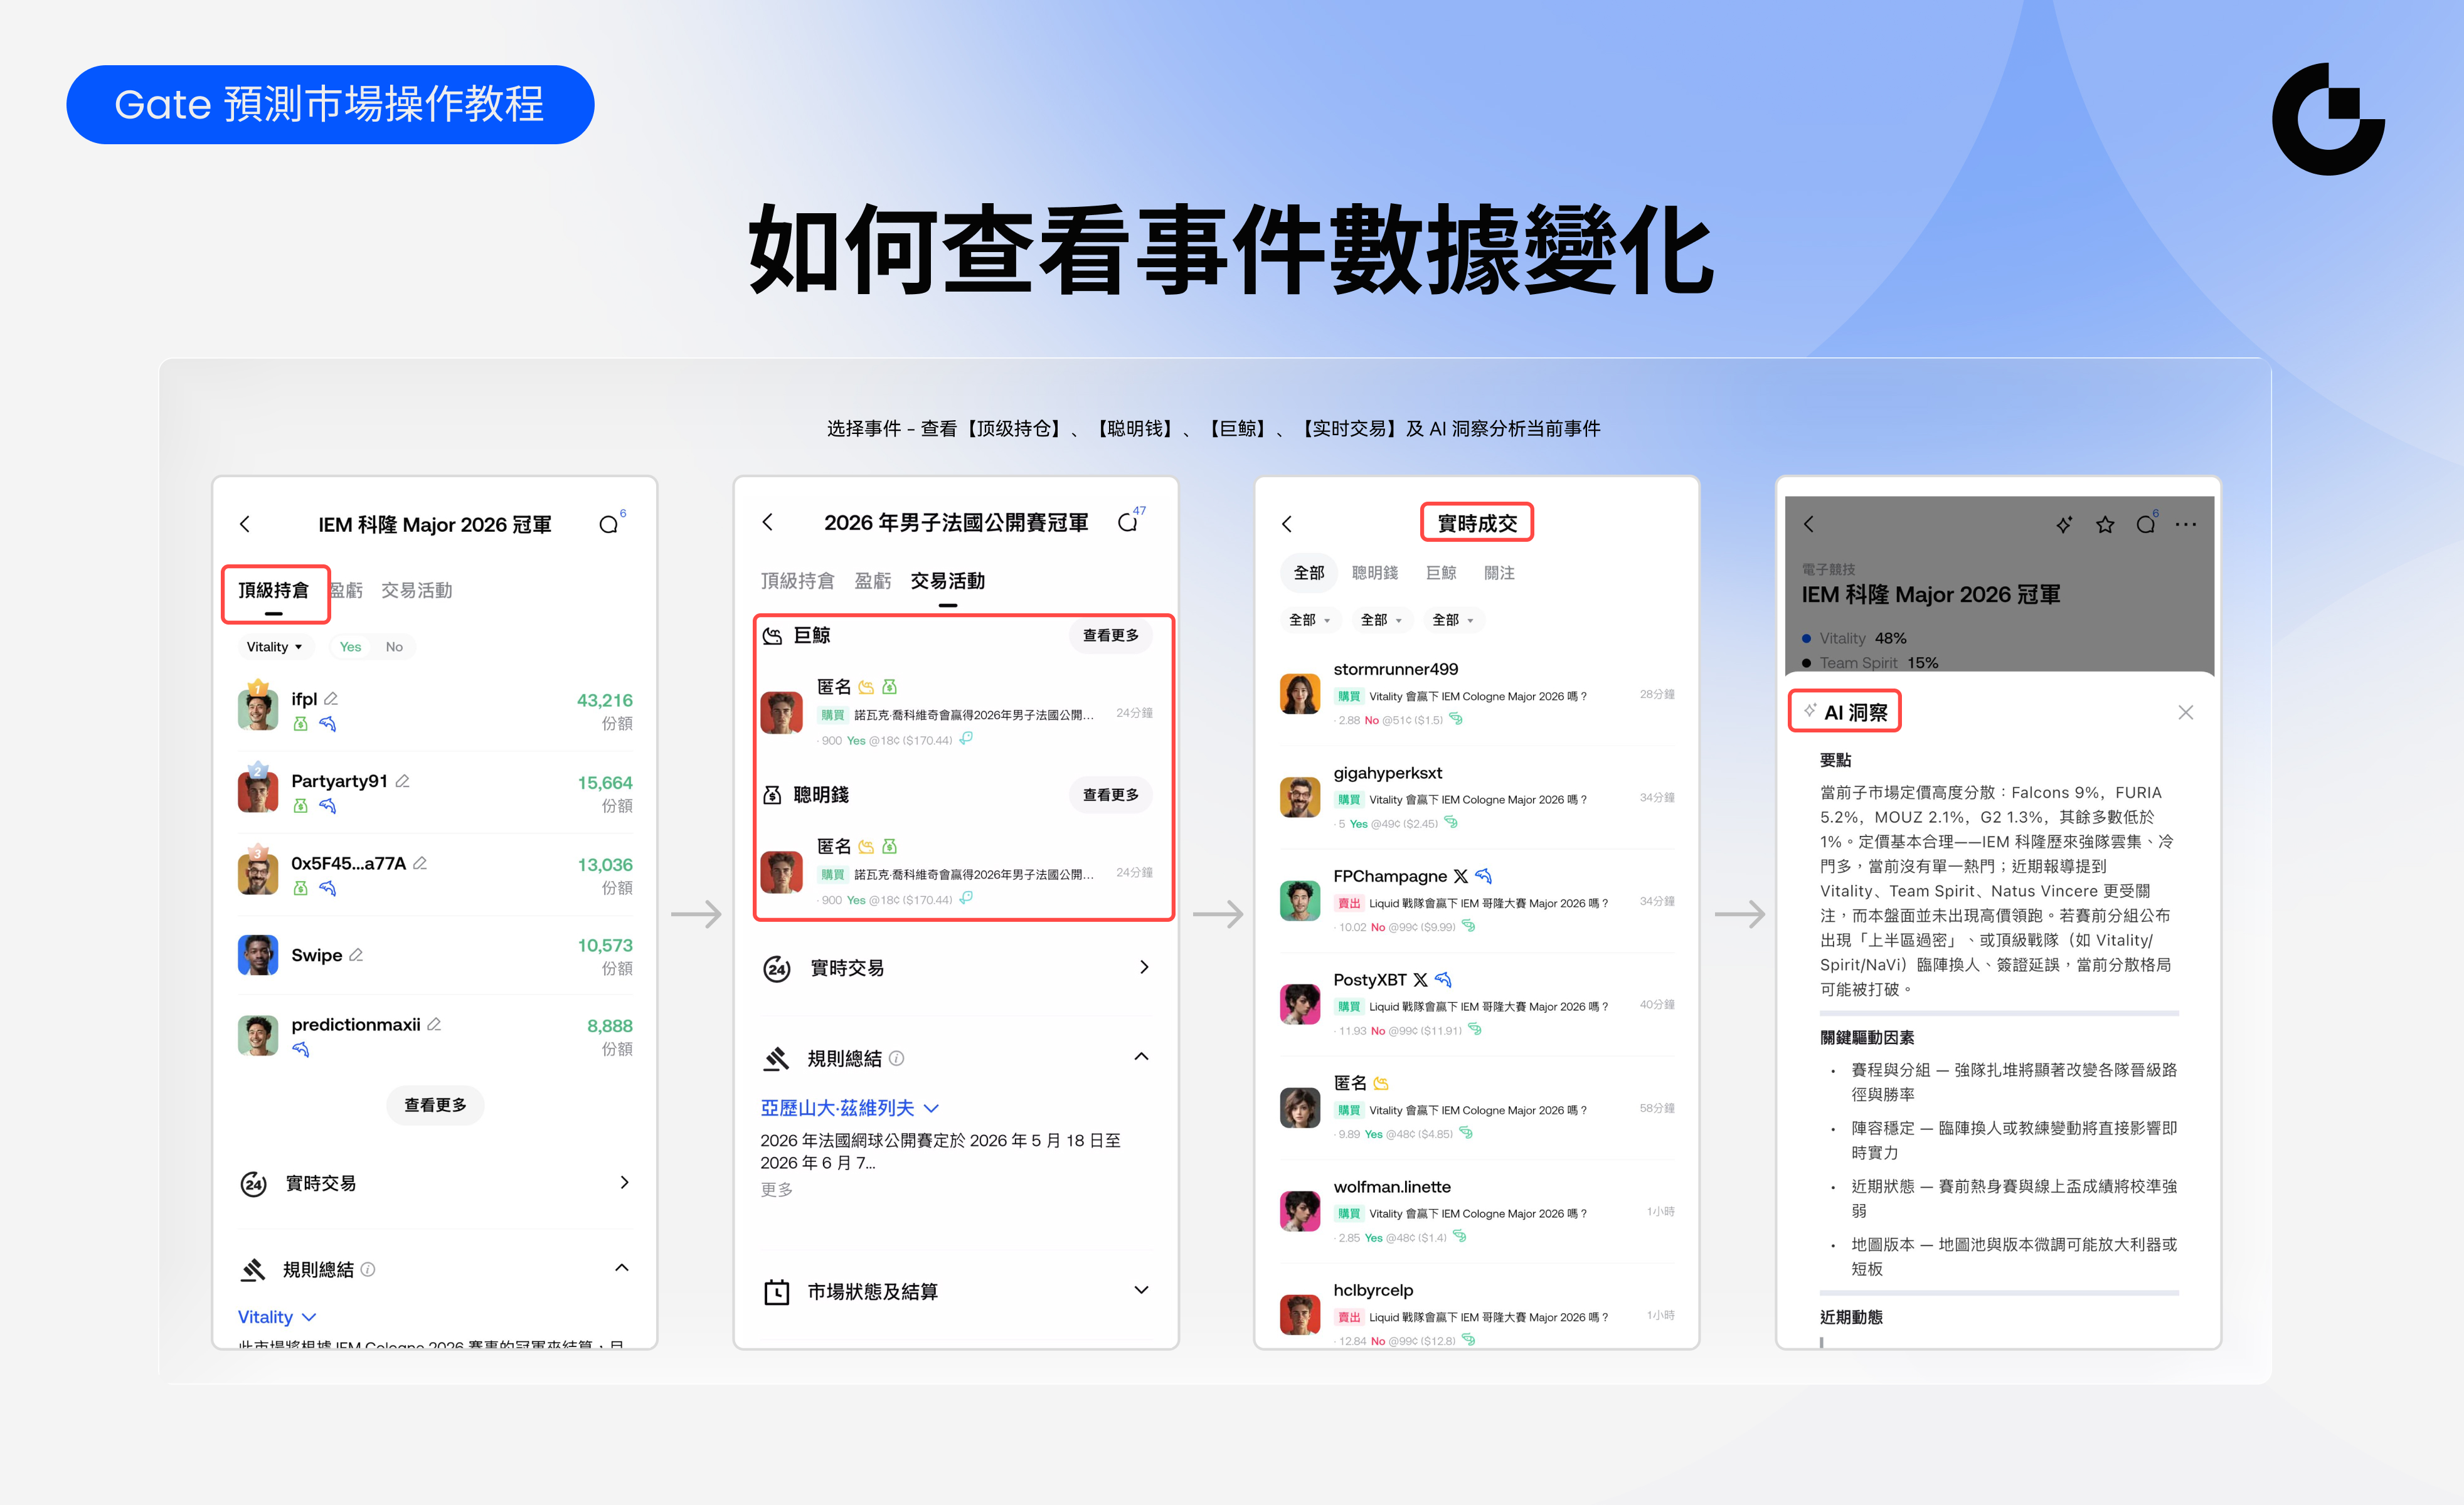Click the ifpl username
2464x1505 pixels.
click(x=304, y=699)
